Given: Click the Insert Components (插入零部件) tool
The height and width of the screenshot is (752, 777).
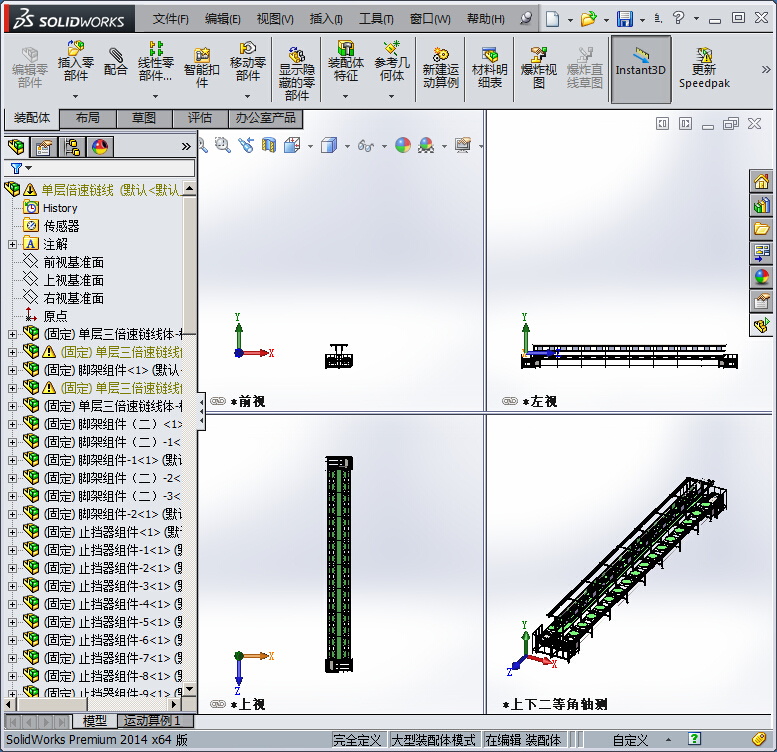Looking at the screenshot, I should (x=75, y=62).
